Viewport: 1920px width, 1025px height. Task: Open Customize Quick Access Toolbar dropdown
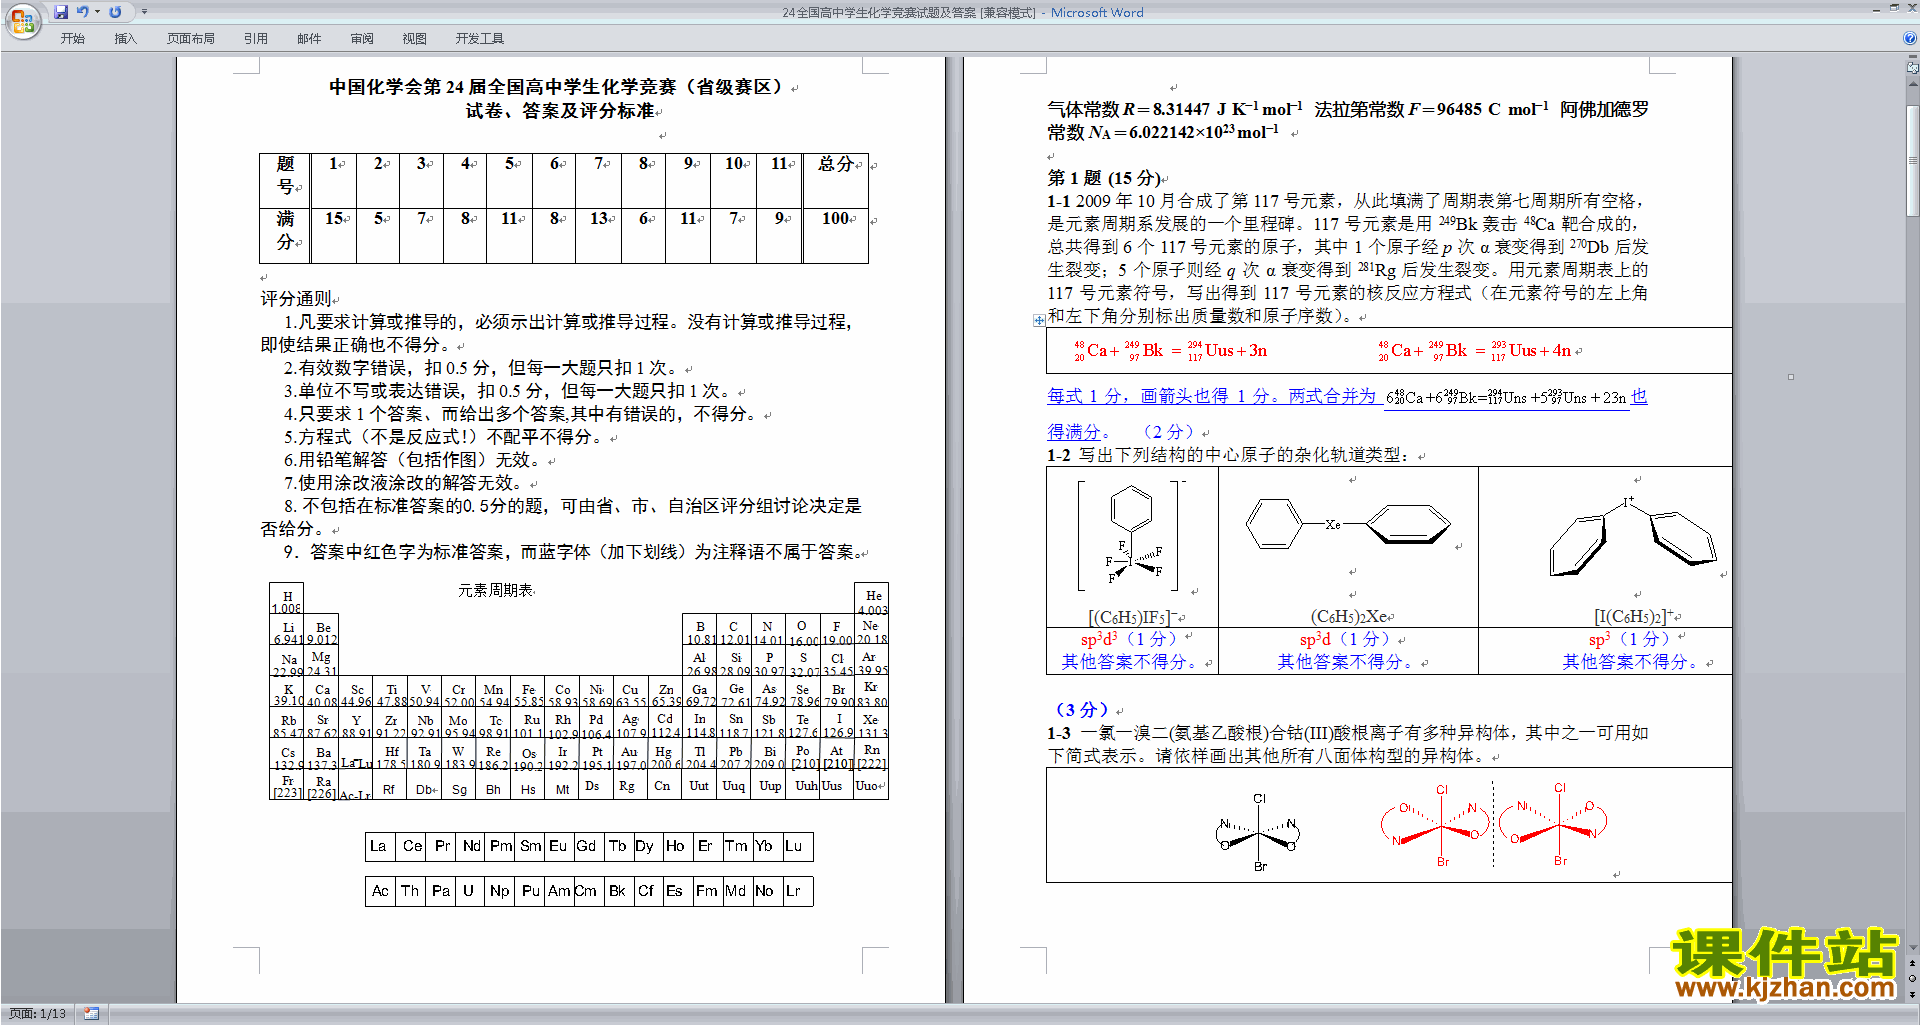144,12
